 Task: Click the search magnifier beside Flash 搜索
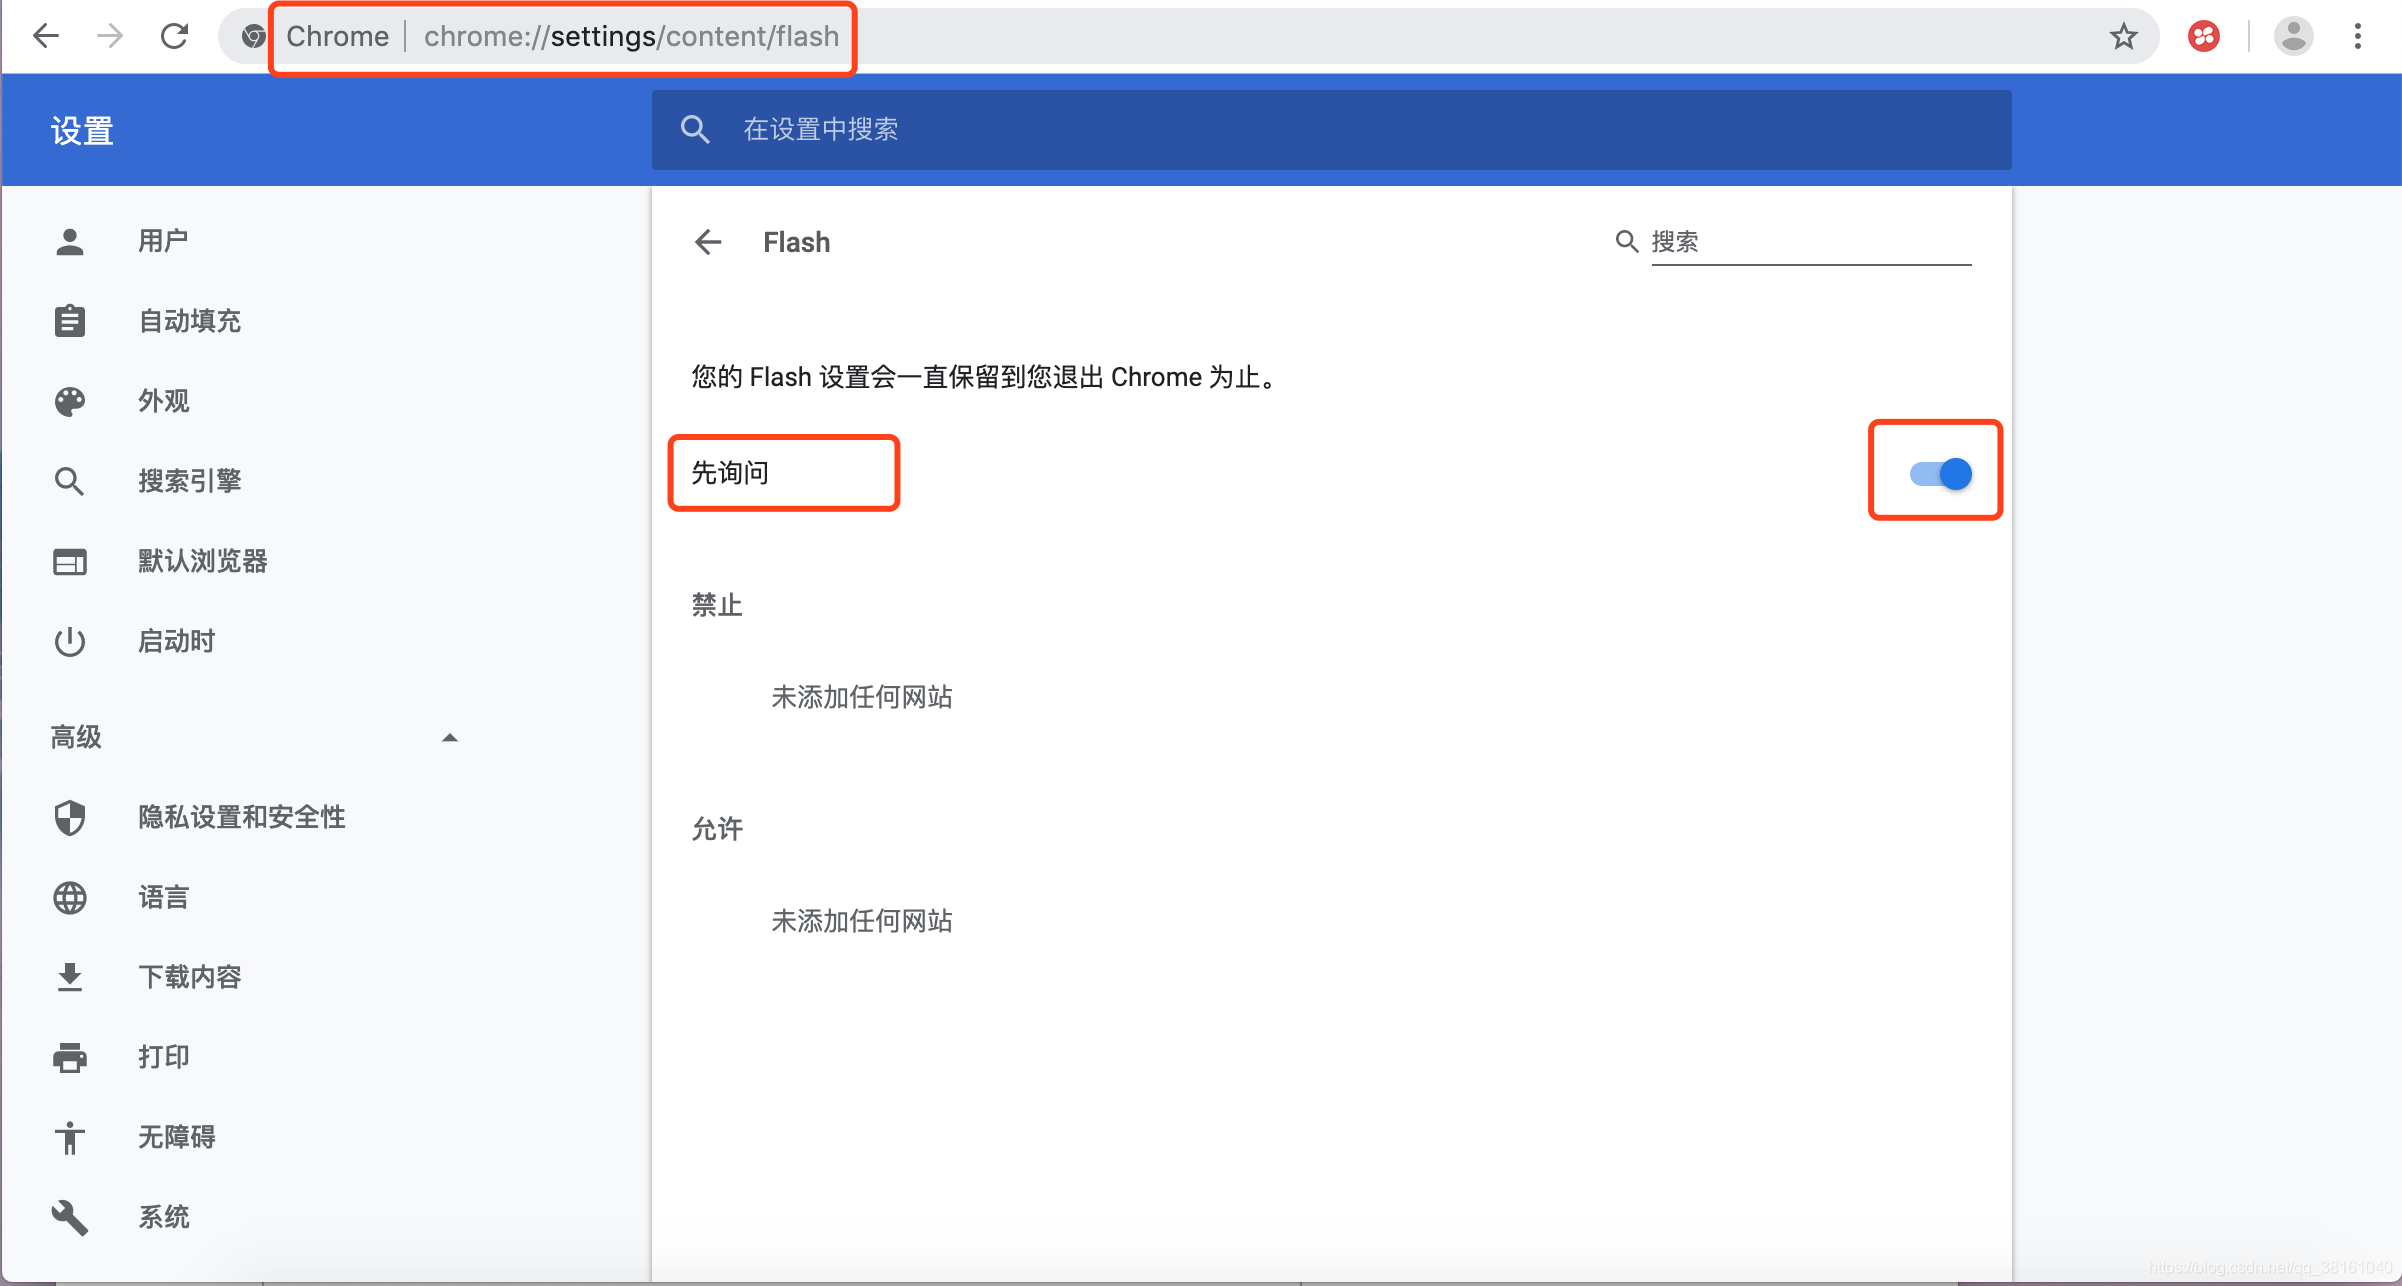pos(1627,241)
